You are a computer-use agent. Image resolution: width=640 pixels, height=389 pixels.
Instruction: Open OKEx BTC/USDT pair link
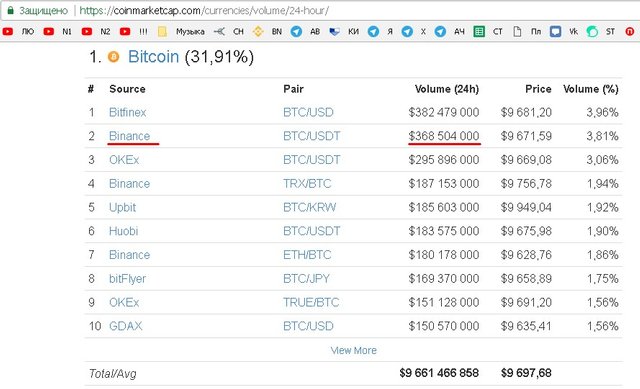(311, 160)
